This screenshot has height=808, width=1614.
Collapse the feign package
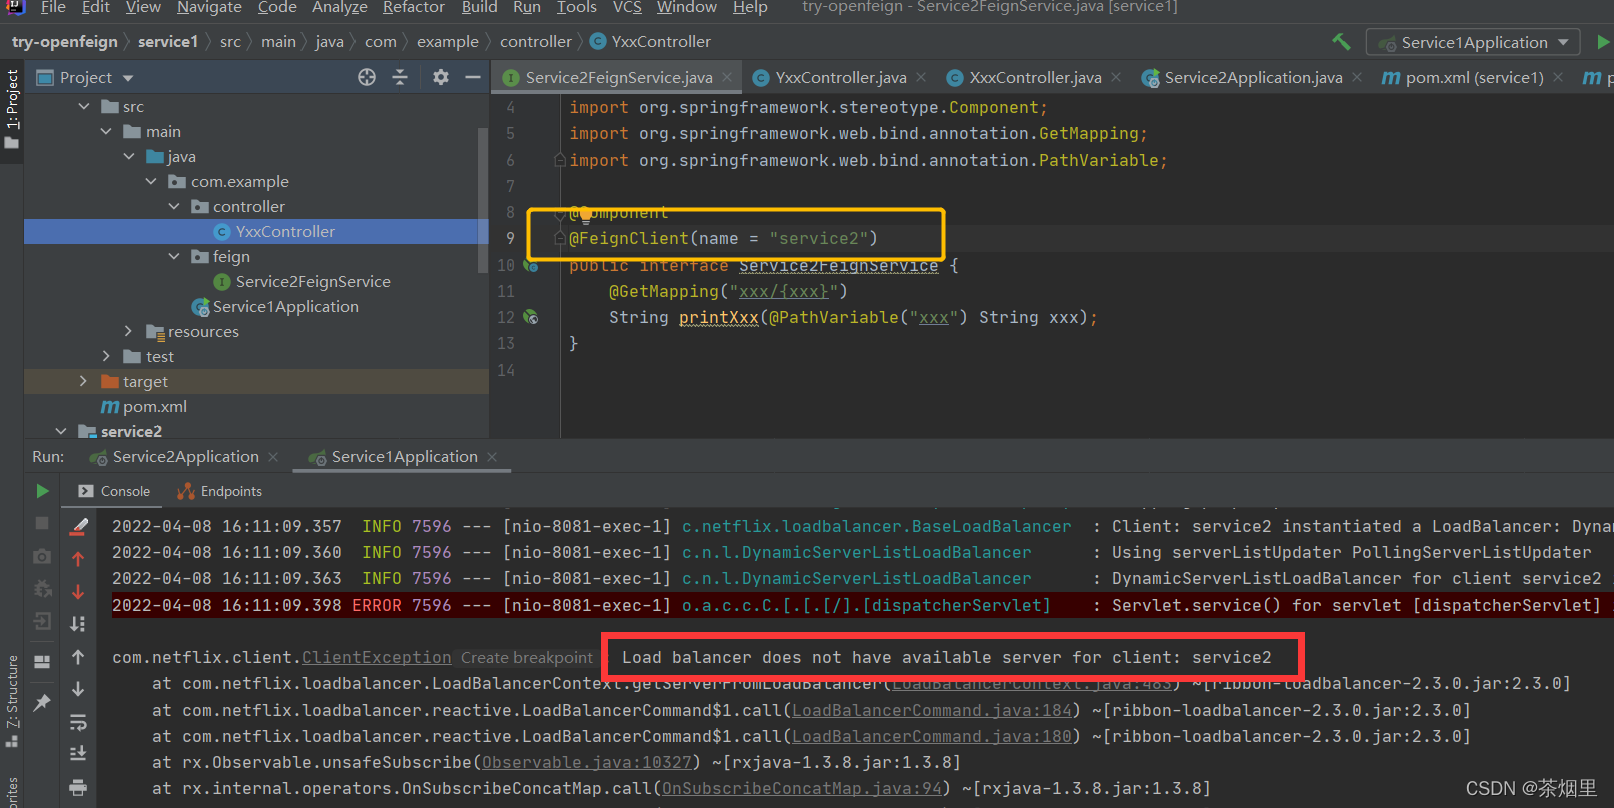coord(174,256)
